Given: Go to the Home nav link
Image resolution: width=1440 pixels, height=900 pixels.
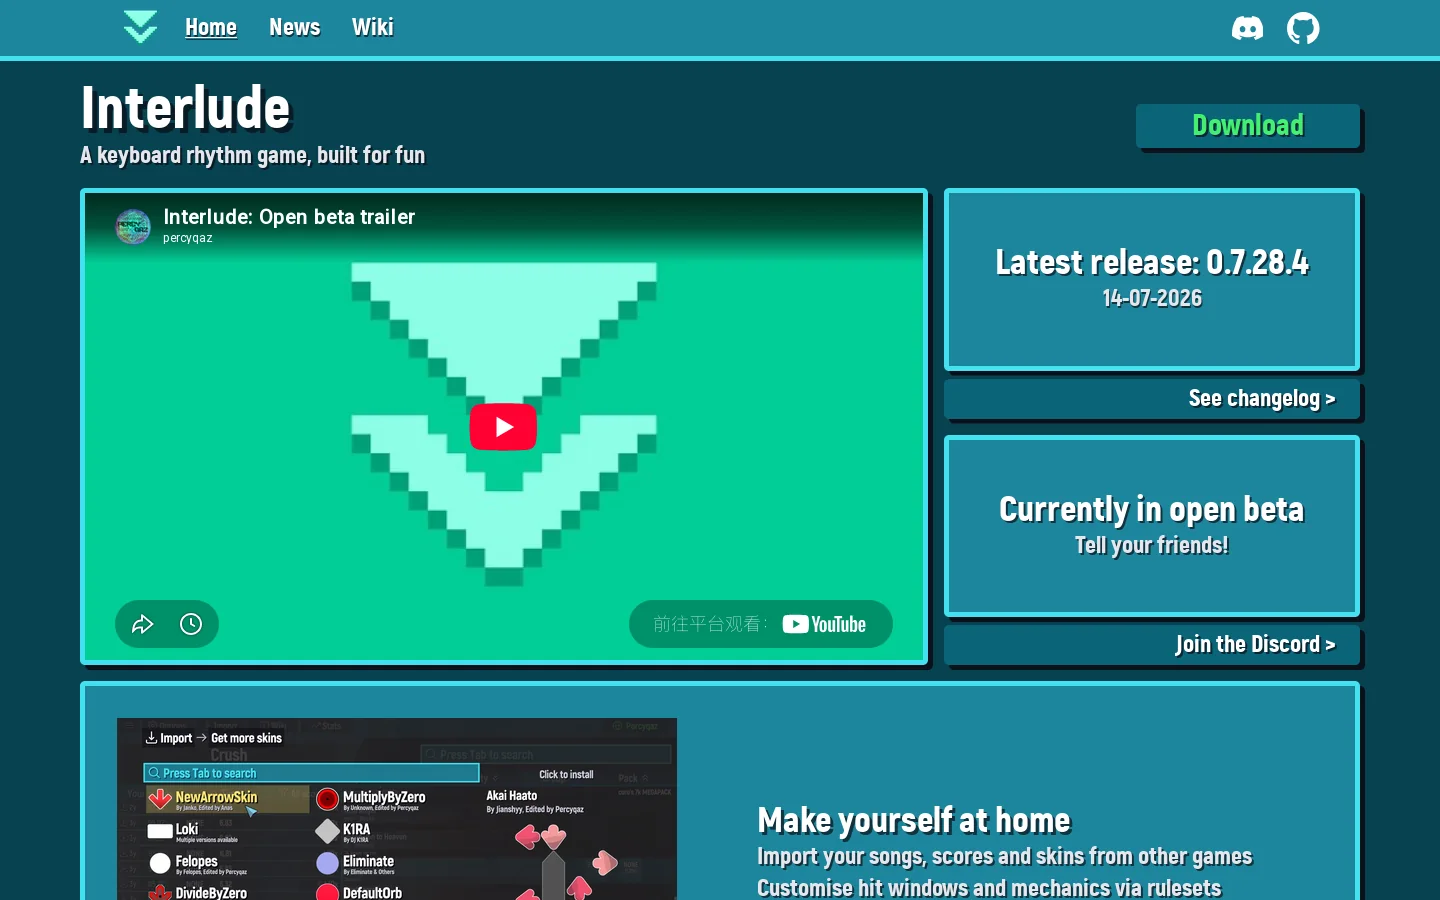Looking at the screenshot, I should point(211,27).
